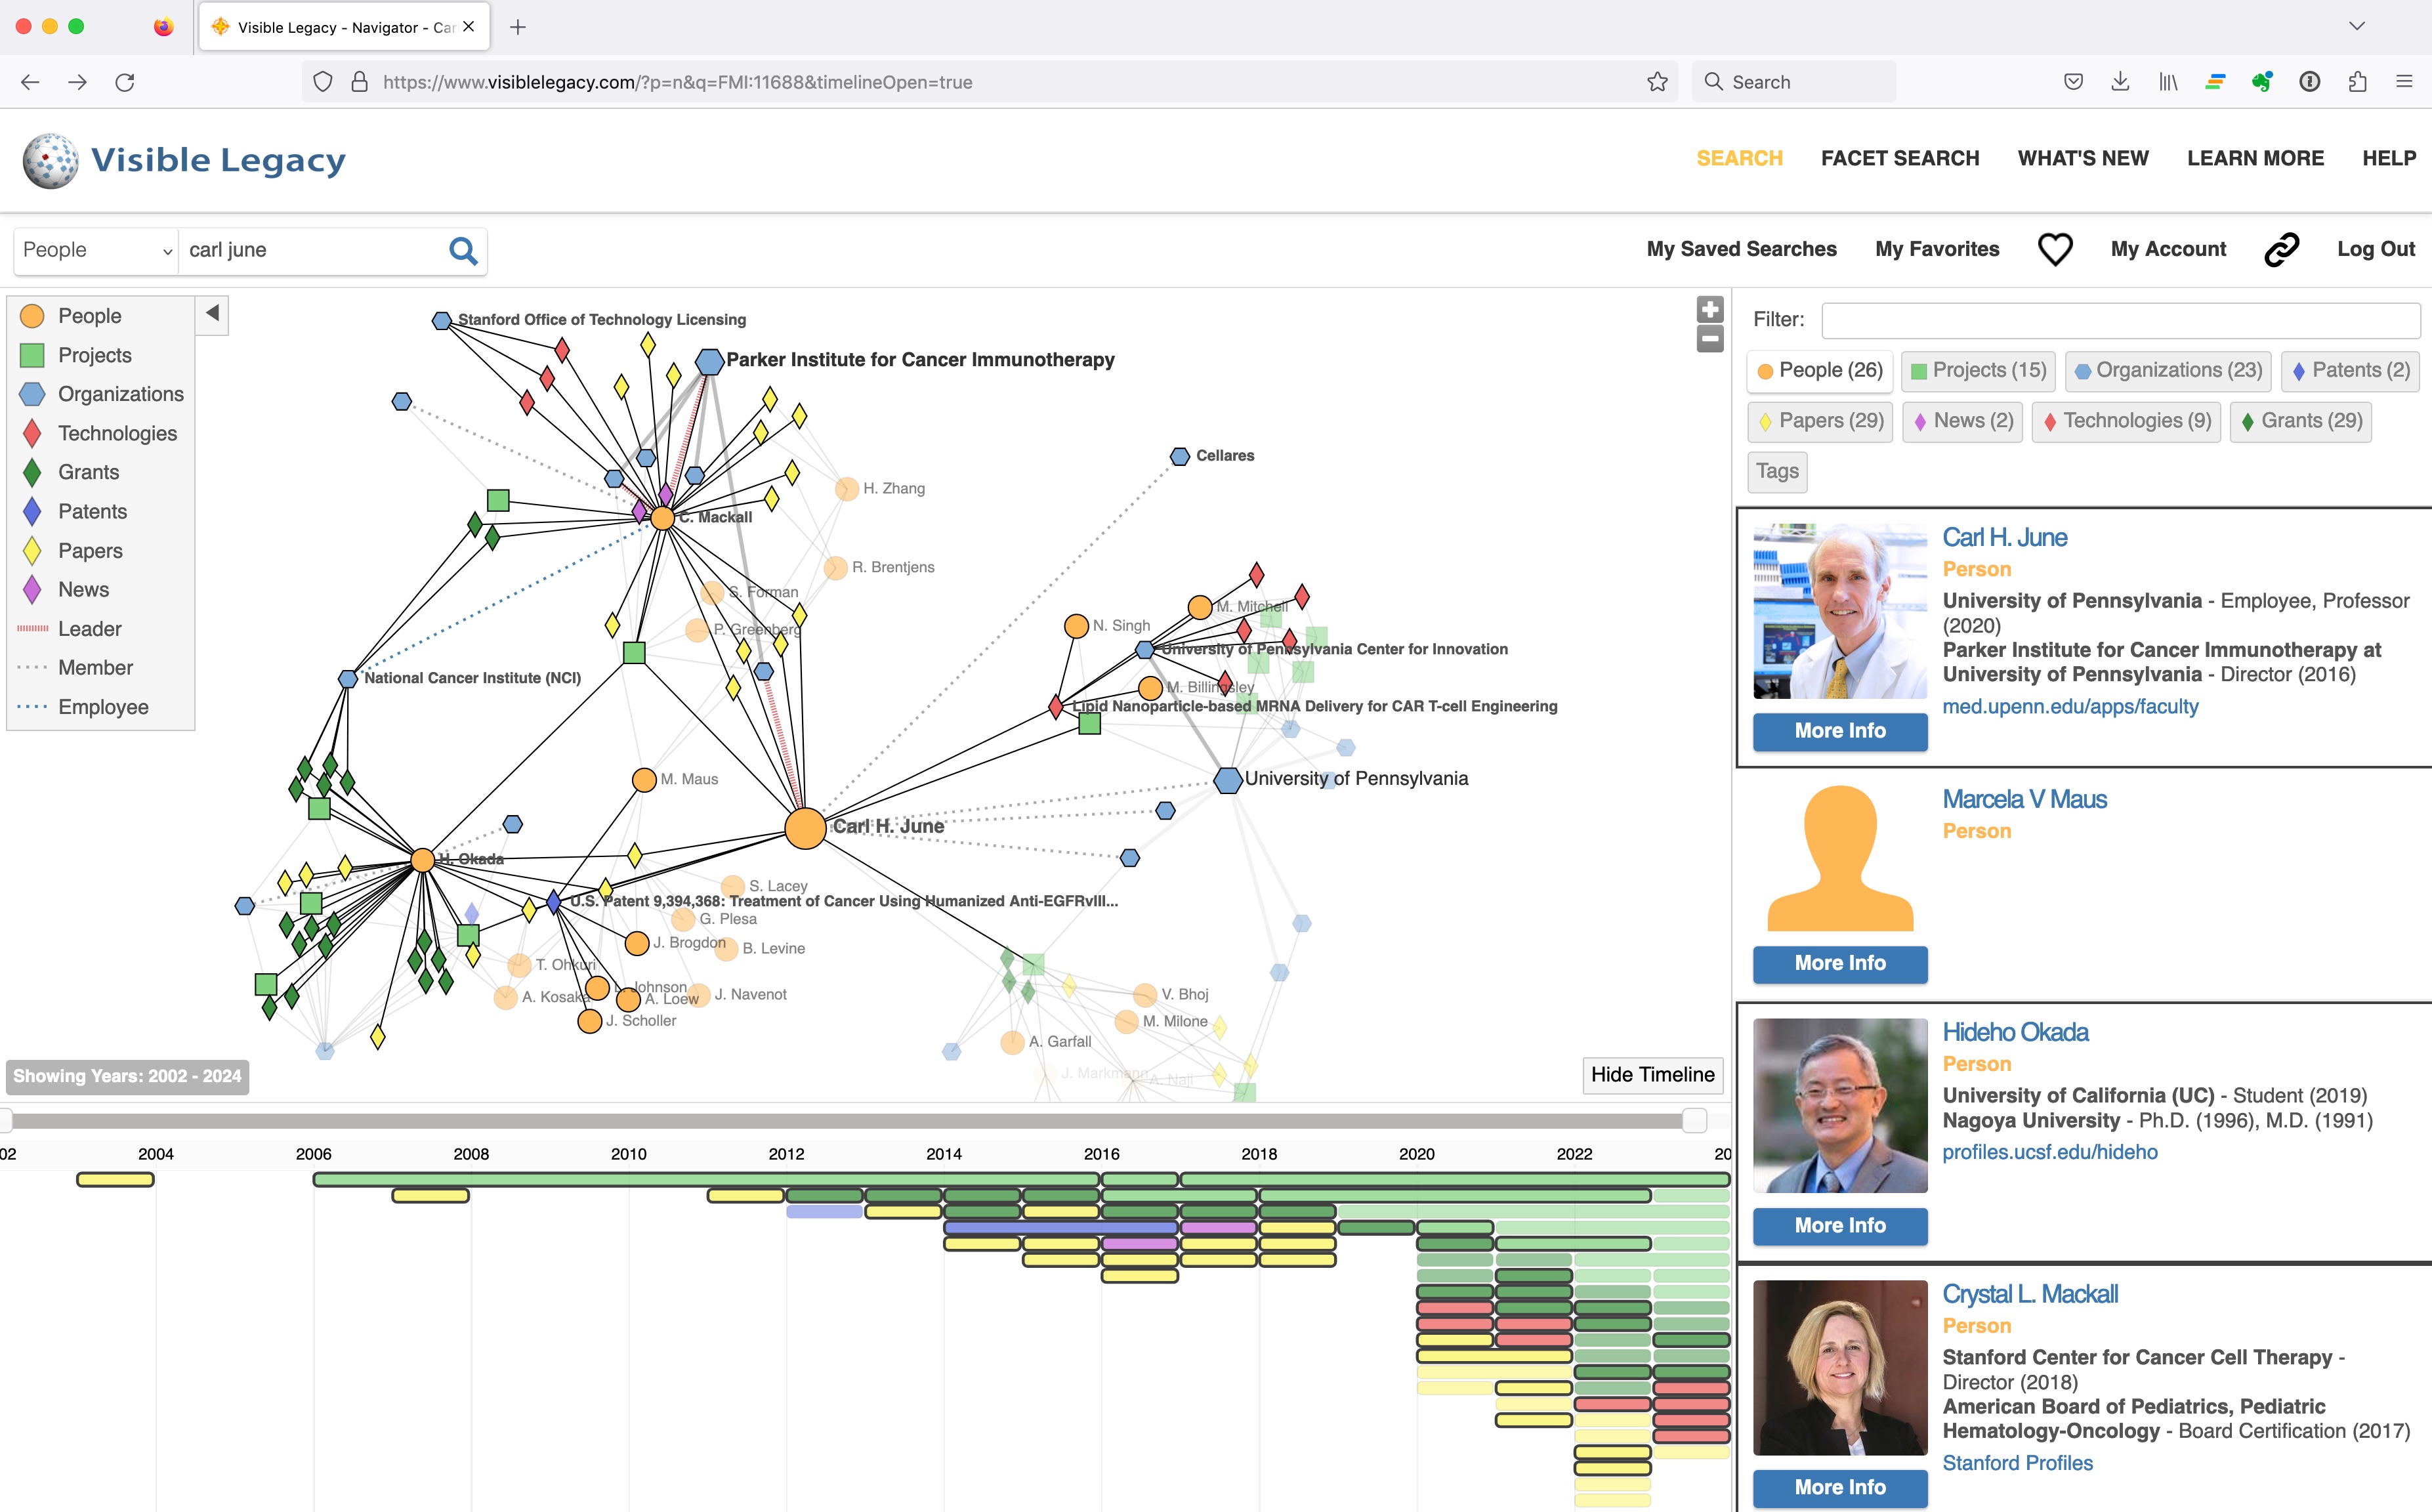Click More Info for Carl H. June

click(x=1840, y=731)
